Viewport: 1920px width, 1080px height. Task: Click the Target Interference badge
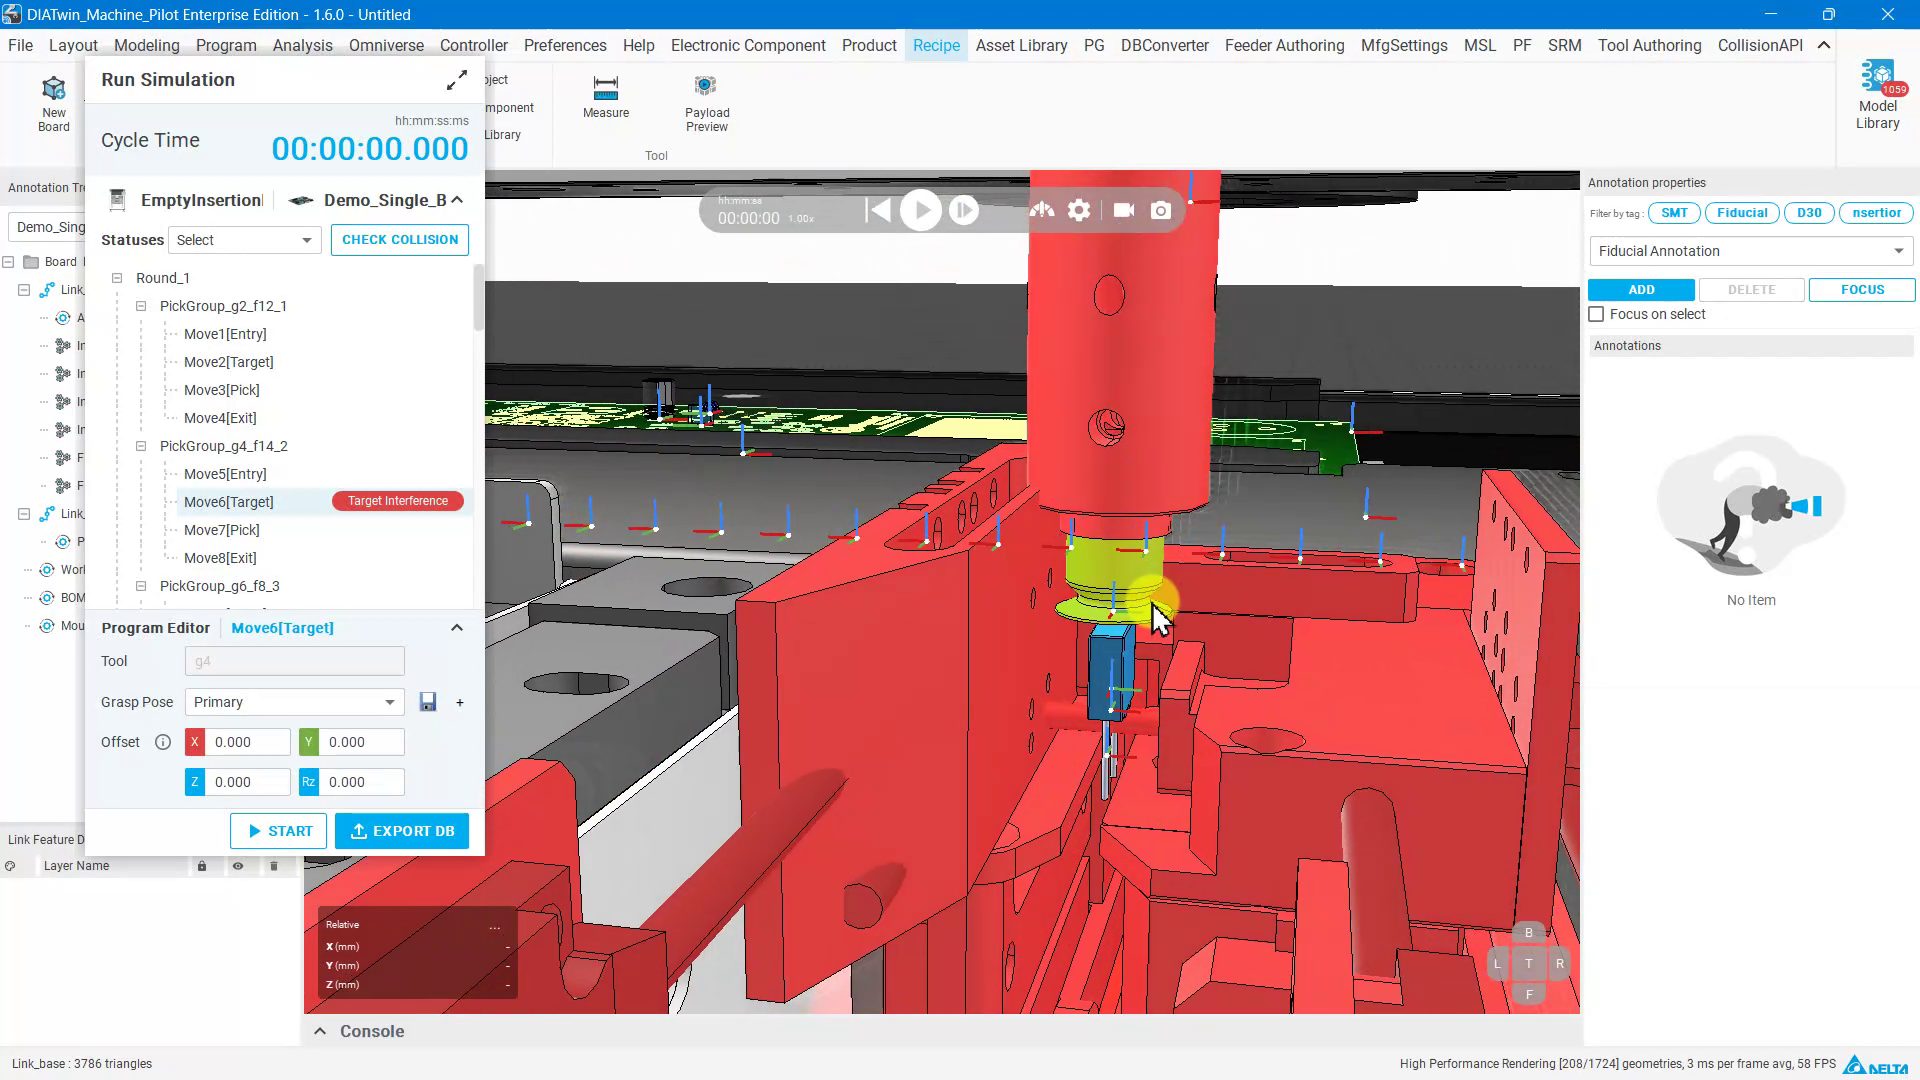[398, 501]
